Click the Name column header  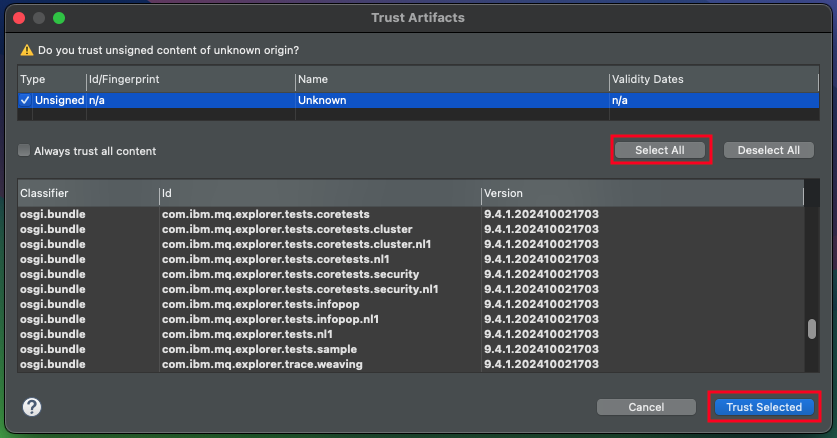[x=452, y=79]
